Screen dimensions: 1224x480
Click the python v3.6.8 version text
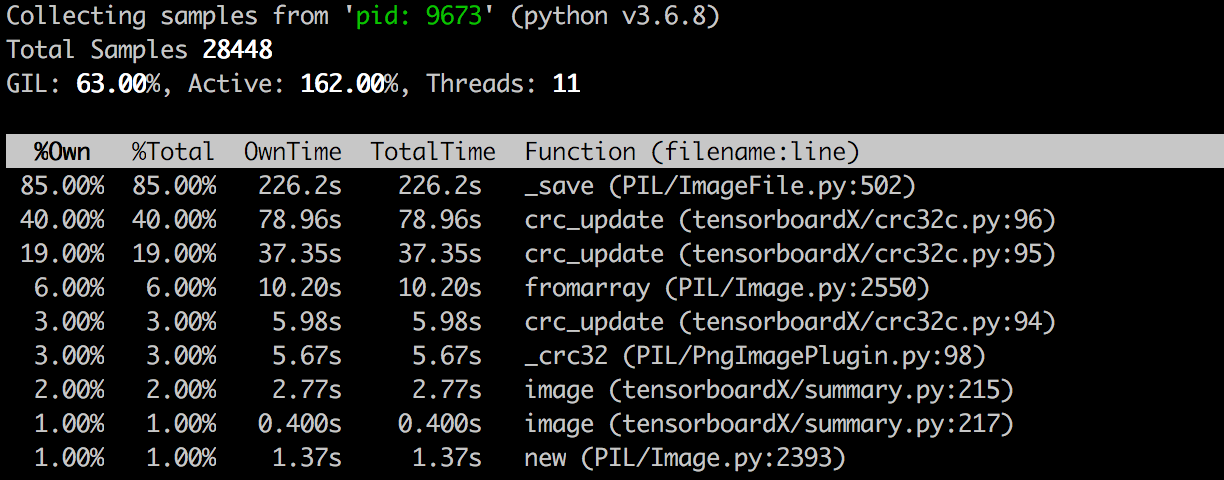click(x=615, y=16)
